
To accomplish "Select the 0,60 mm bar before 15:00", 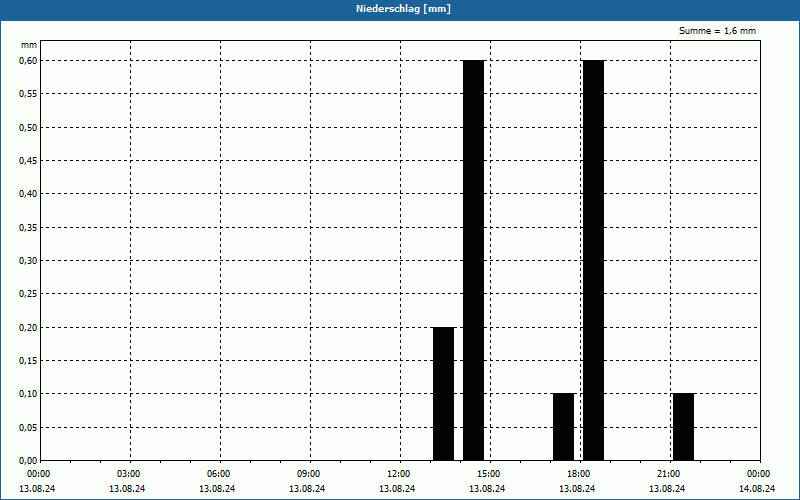I will click(x=473, y=260).
